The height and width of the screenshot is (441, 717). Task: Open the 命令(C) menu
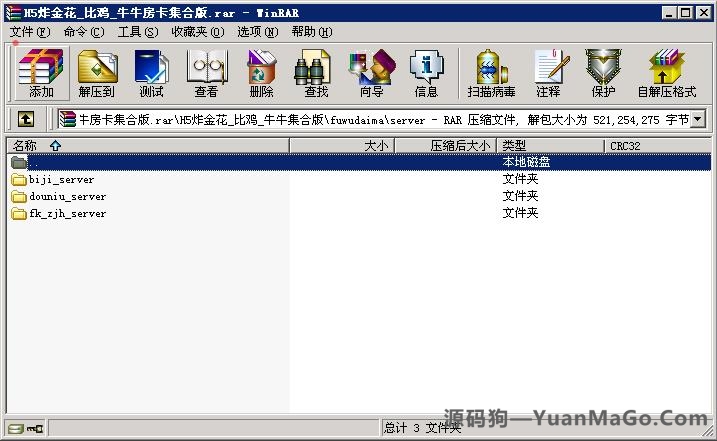(x=84, y=32)
